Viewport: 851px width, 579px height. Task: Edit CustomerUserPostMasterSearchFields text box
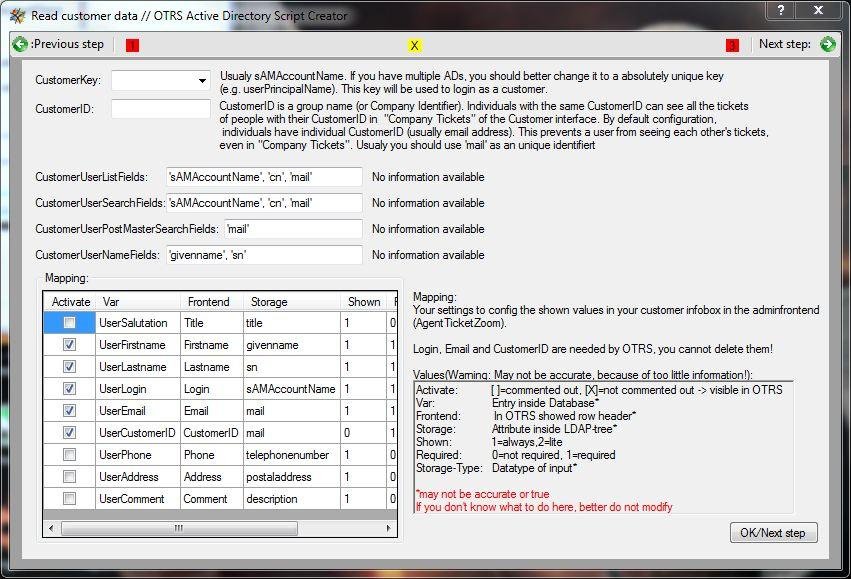(294, 229)
